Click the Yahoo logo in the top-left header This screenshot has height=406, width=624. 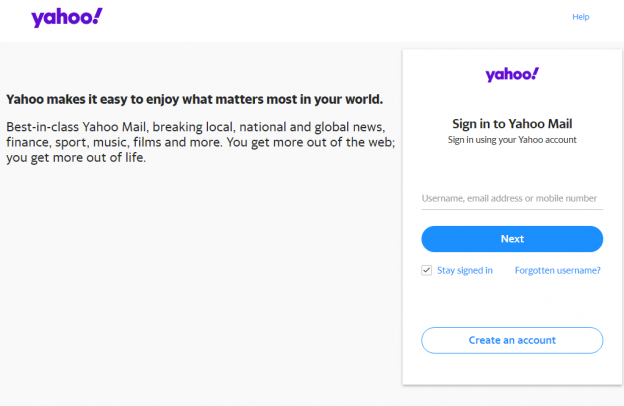click(66, 17)
